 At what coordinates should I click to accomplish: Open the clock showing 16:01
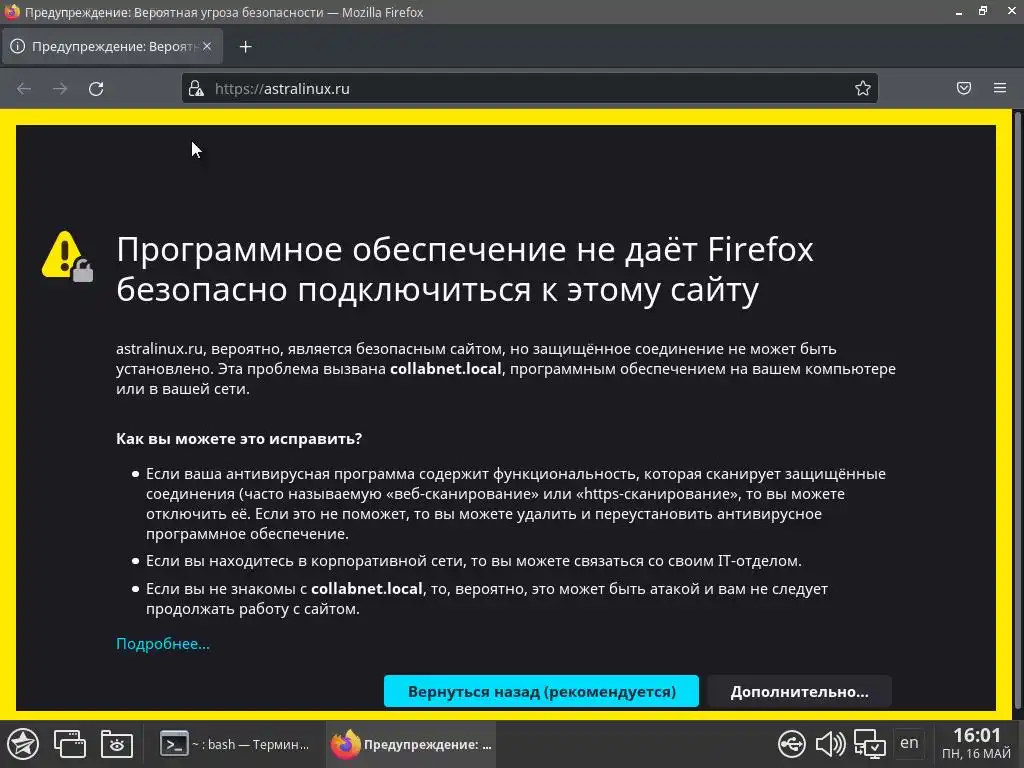click(976, 744)
